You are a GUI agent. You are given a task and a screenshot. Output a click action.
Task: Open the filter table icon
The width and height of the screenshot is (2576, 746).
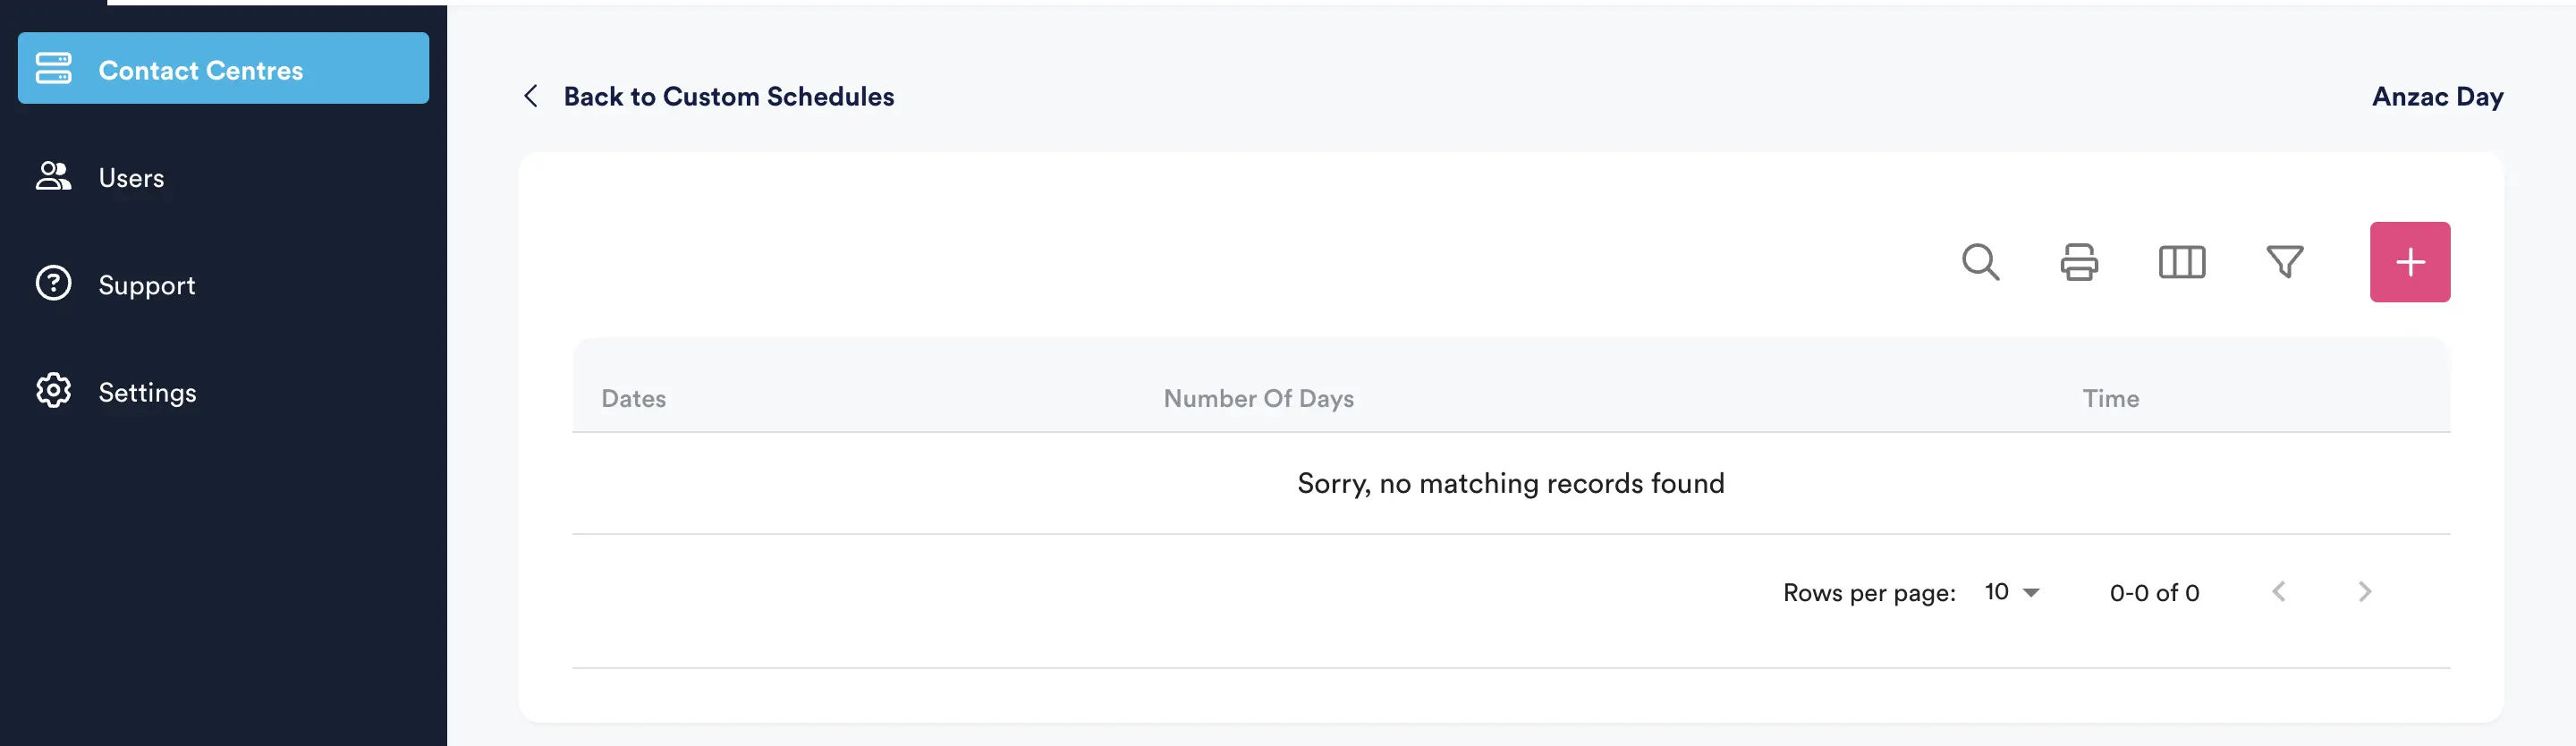pyautogui.click(x=2286, y=263)
